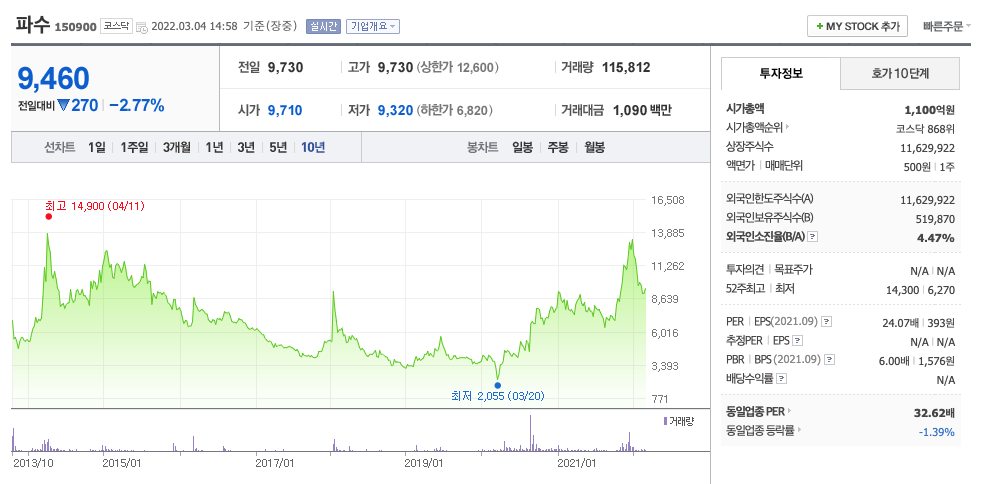Image resolution: width=984 pixels, height=484 pixels.
Task: Select the 1년 line chart period
Action: coord(214,148)
